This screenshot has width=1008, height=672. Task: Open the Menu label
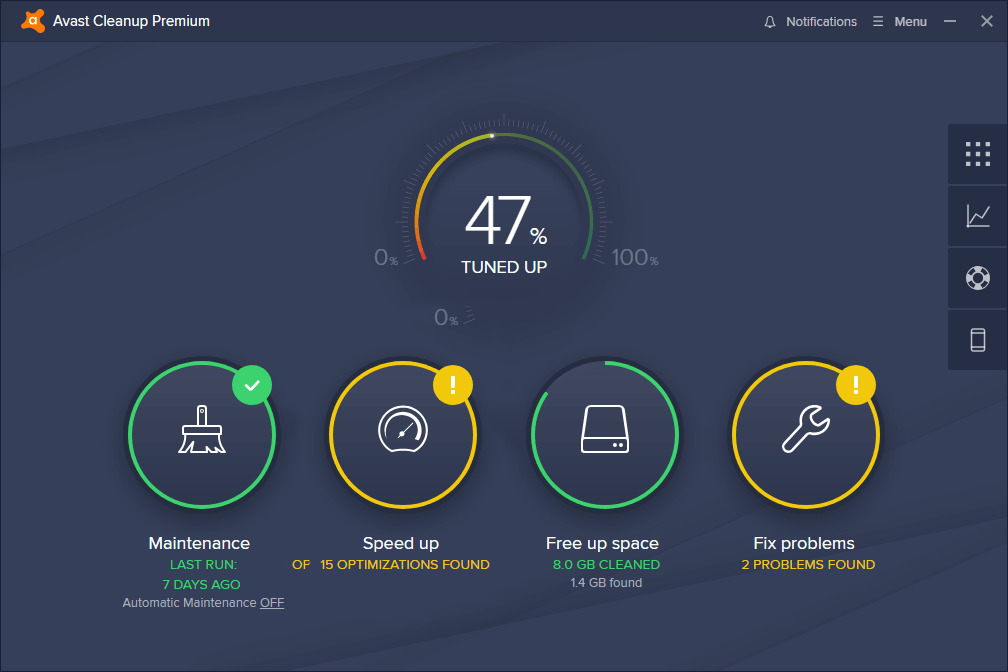coord(910,21)
